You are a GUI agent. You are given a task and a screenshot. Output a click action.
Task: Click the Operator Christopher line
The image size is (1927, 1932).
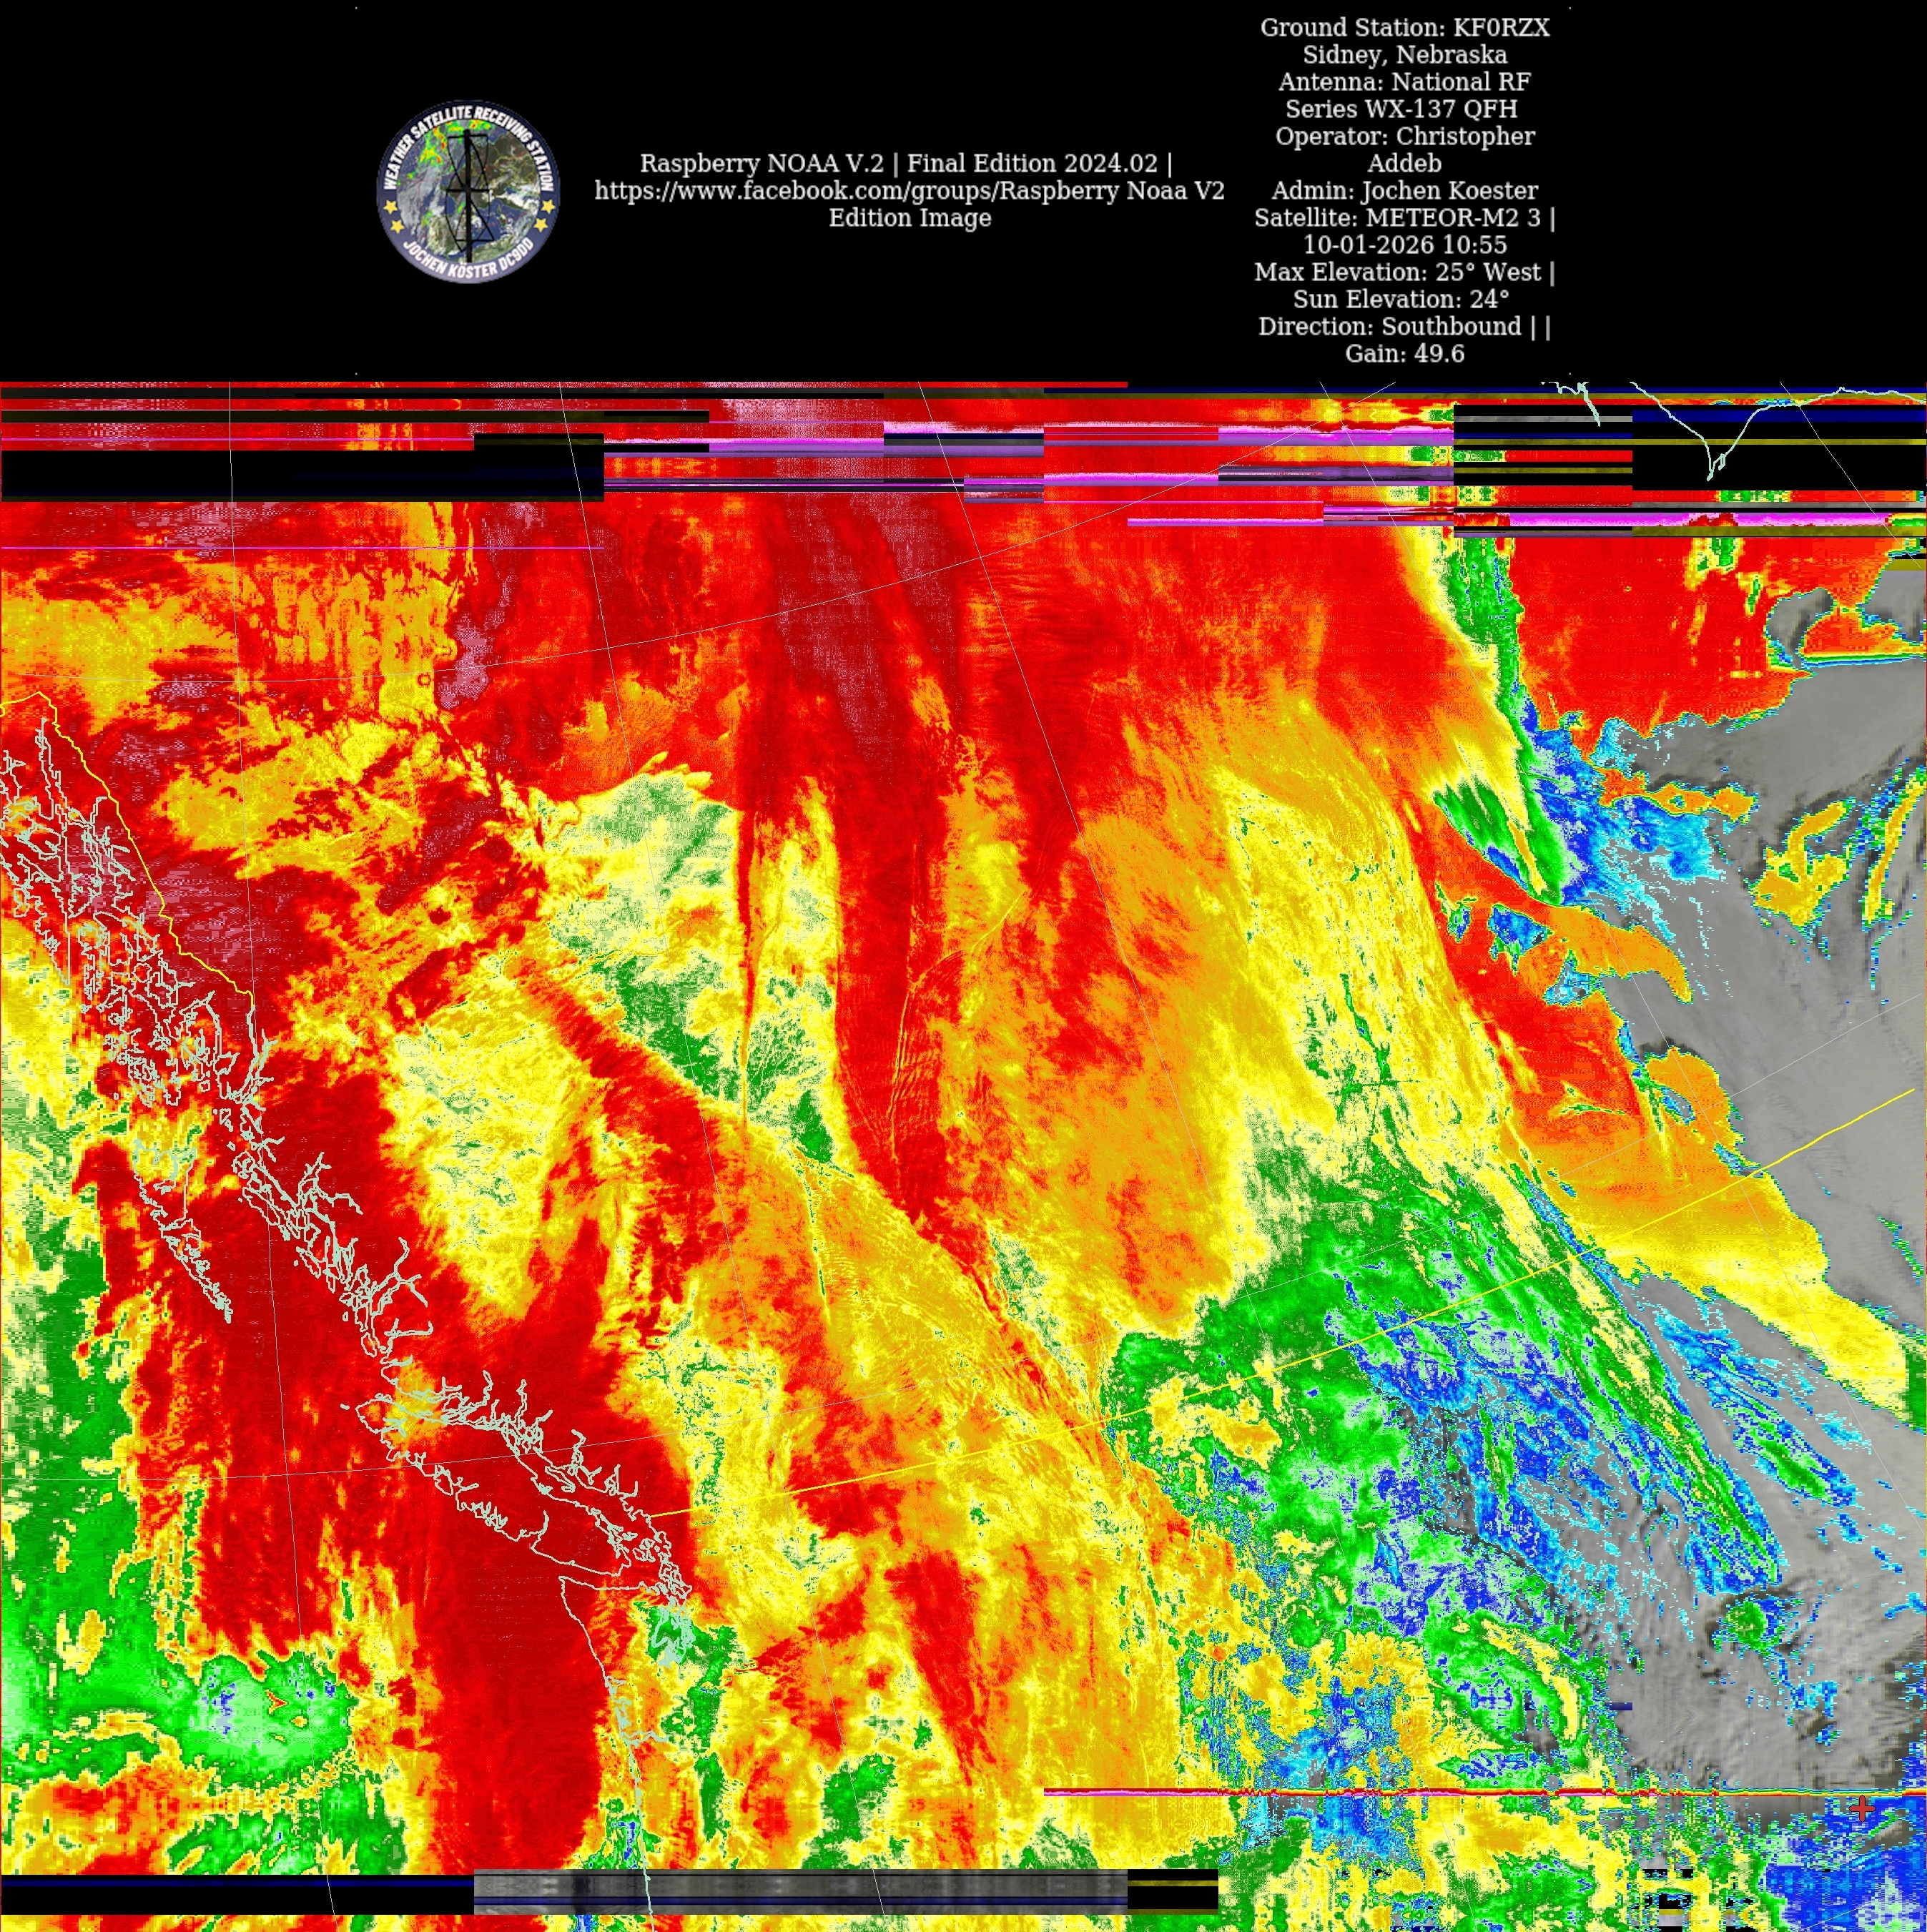(1404, 137)
